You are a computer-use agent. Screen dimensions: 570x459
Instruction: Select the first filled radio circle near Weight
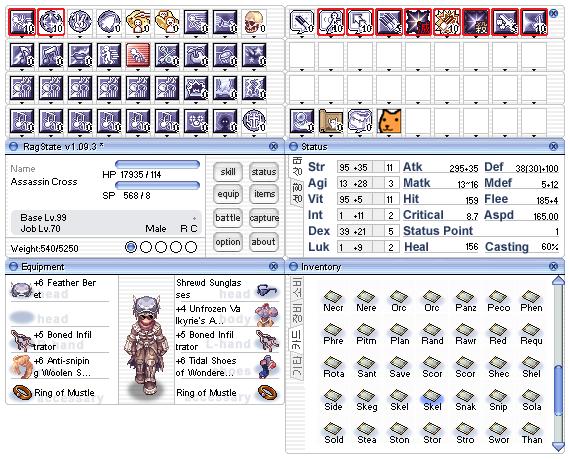pos(131,247)
